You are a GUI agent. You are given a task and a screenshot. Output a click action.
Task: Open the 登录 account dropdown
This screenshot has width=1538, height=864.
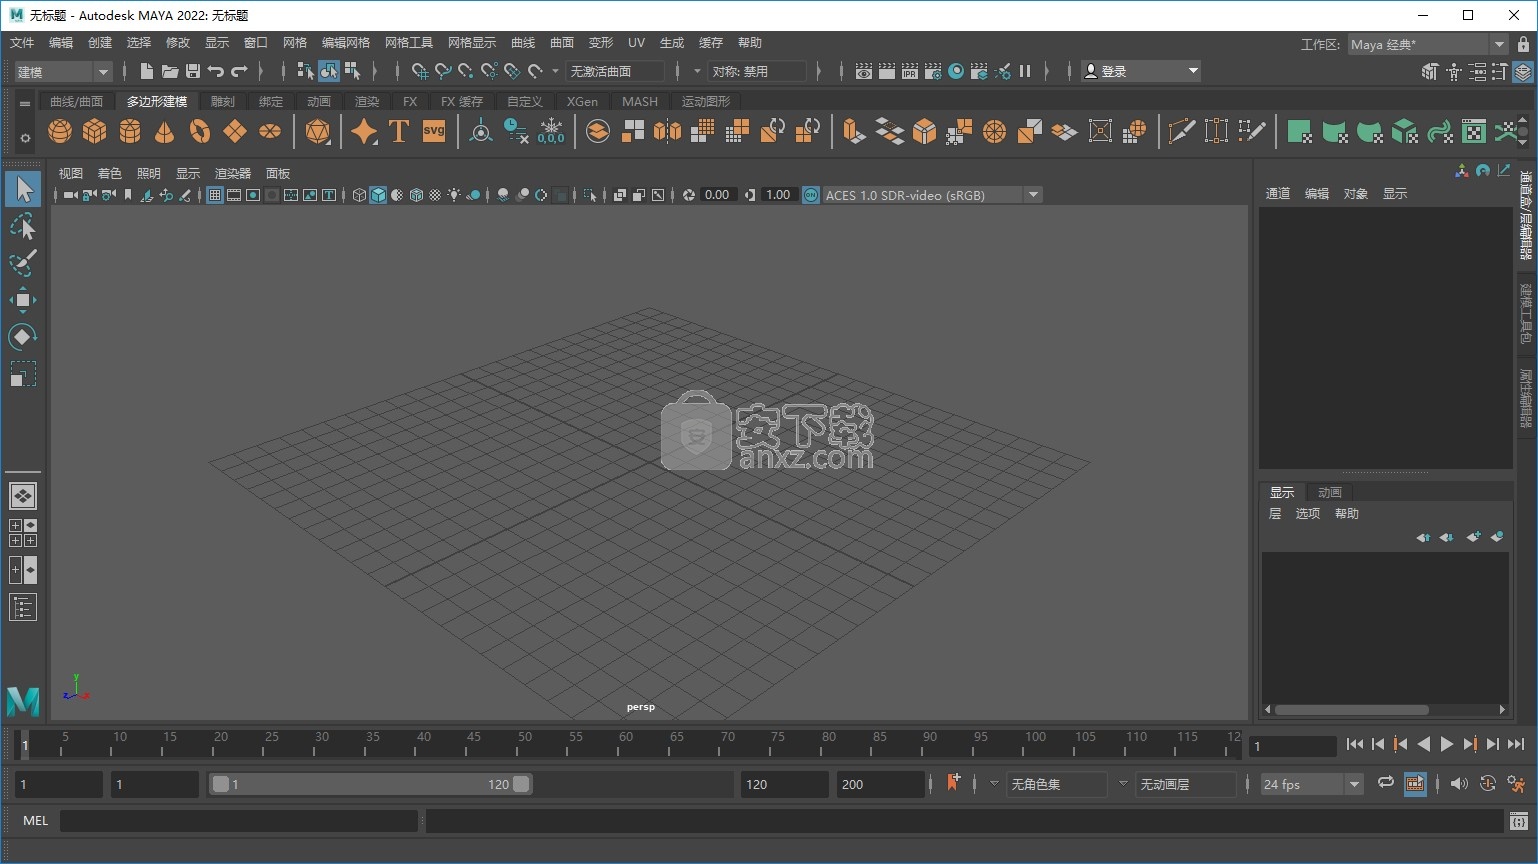click(1141, 71)
